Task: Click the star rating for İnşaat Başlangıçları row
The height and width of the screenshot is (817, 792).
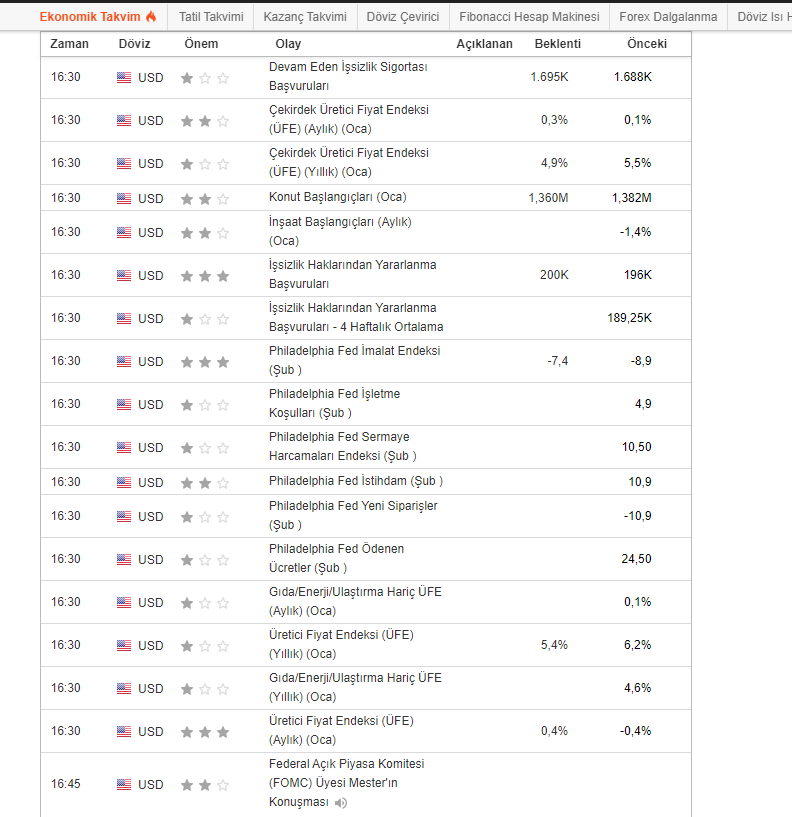Action: click(x=204, y=232)
